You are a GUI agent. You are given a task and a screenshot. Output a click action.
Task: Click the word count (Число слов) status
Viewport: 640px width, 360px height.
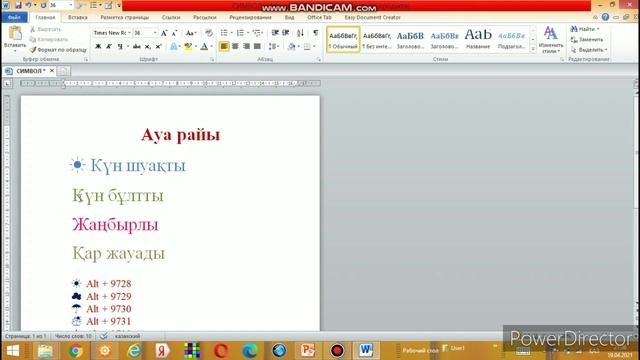(73, 336)
